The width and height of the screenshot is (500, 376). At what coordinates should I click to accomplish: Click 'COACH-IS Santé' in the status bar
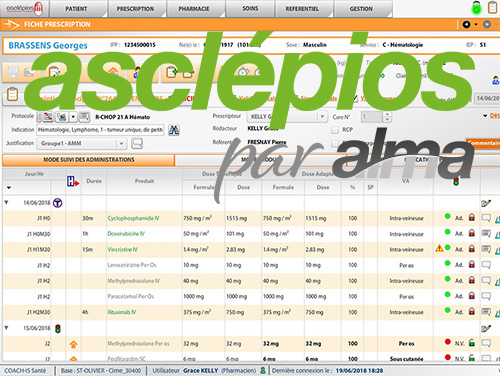(x=25, y=370)
